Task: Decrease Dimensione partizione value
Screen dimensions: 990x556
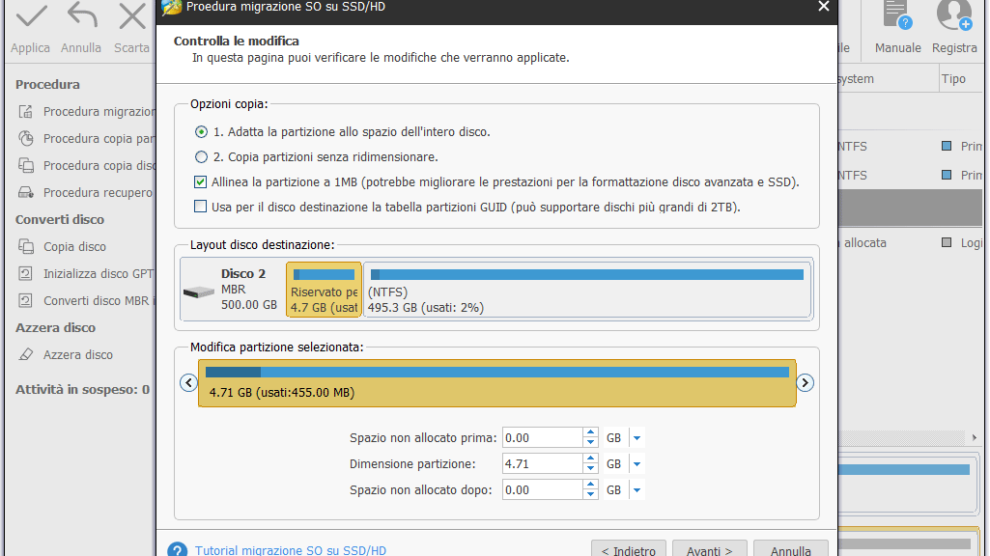Action: 590,468
